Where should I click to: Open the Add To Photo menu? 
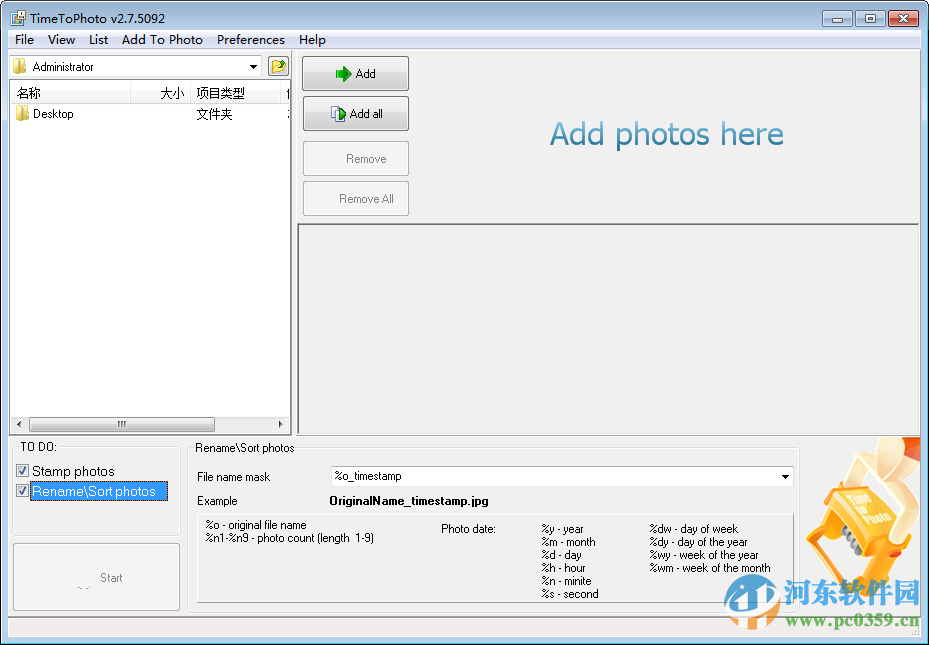(x=162, y=40)
